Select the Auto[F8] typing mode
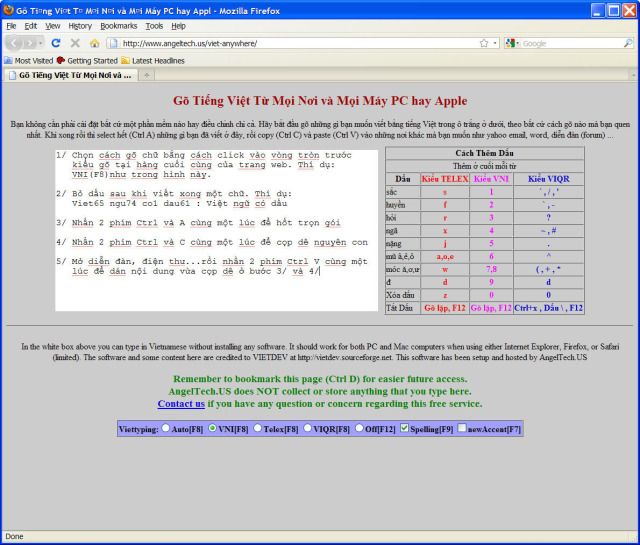This screenshot has height=545, width=640. [x=166, y=428]
